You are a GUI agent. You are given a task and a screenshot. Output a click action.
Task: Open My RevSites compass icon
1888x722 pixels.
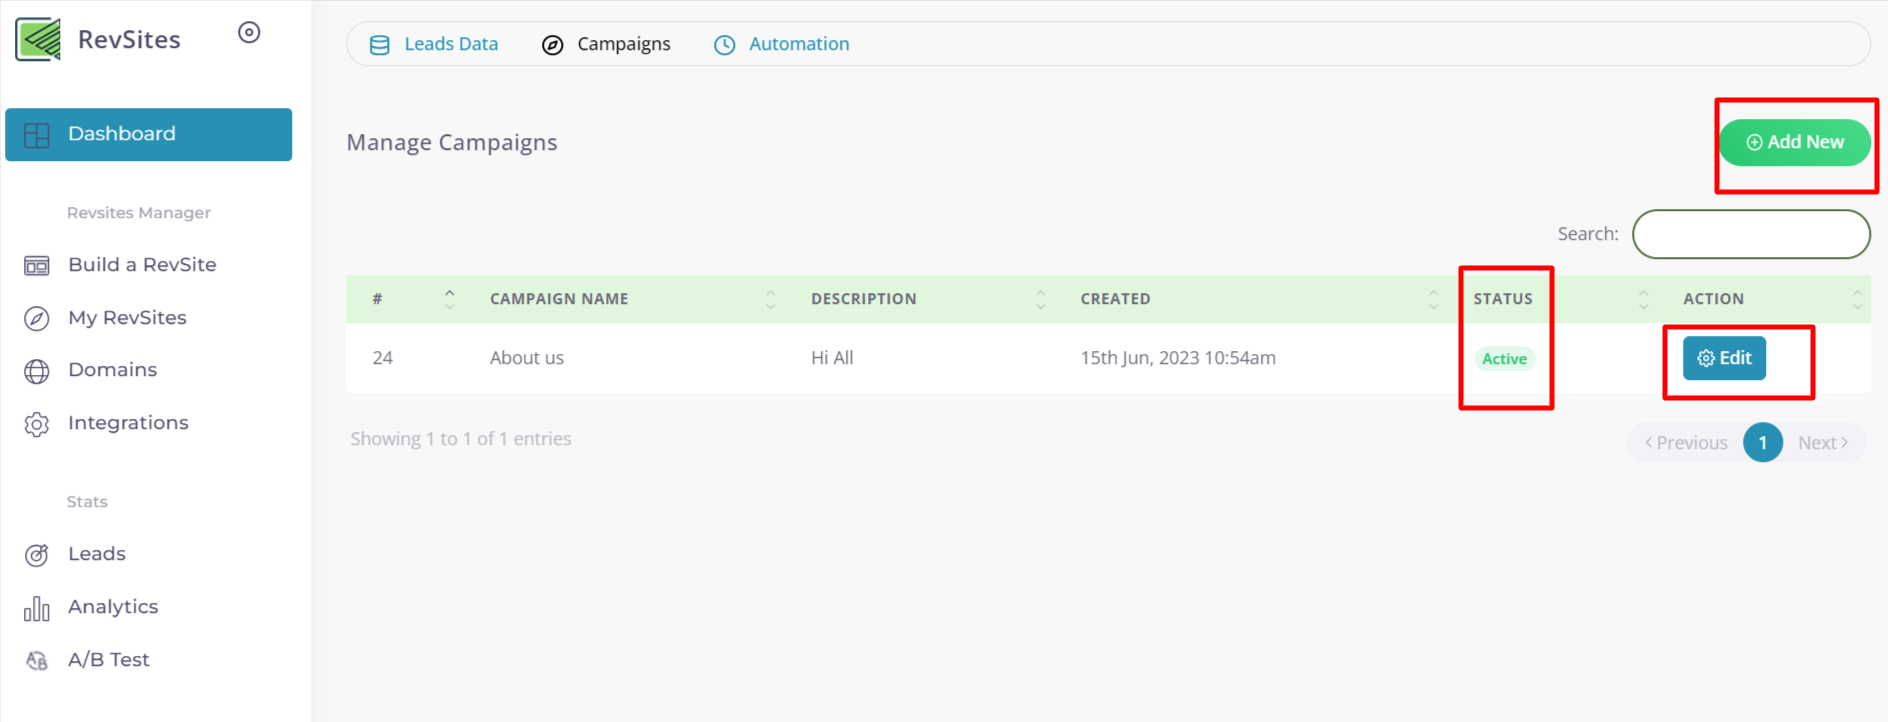37,318
